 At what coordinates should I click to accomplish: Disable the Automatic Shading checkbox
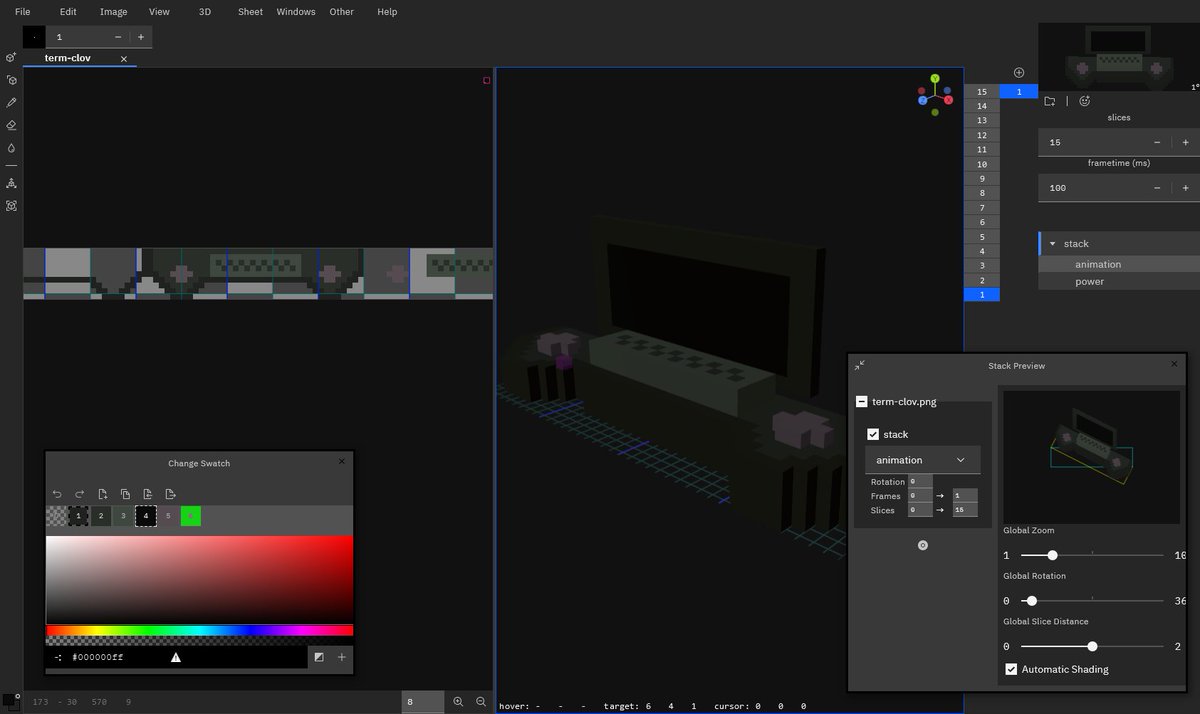tap(1011, 669)
